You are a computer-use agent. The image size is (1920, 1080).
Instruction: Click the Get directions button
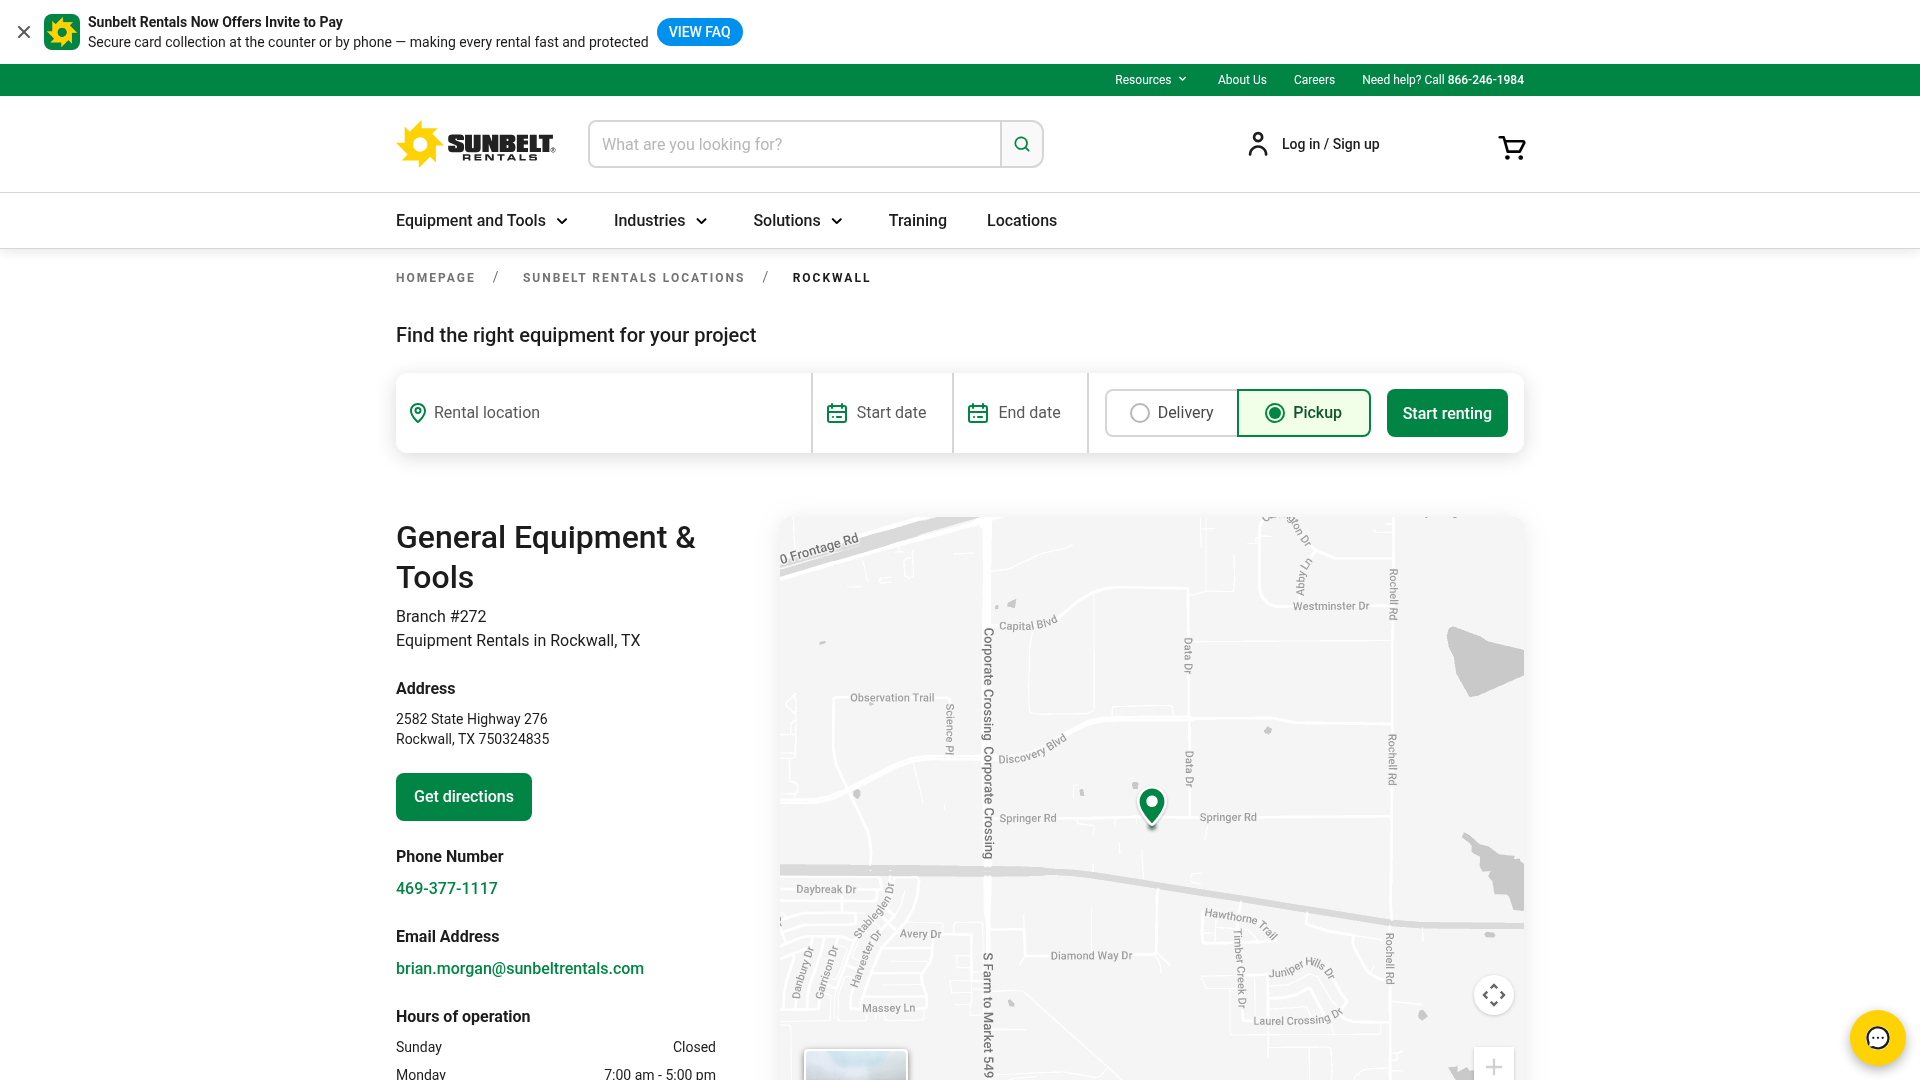463,796
